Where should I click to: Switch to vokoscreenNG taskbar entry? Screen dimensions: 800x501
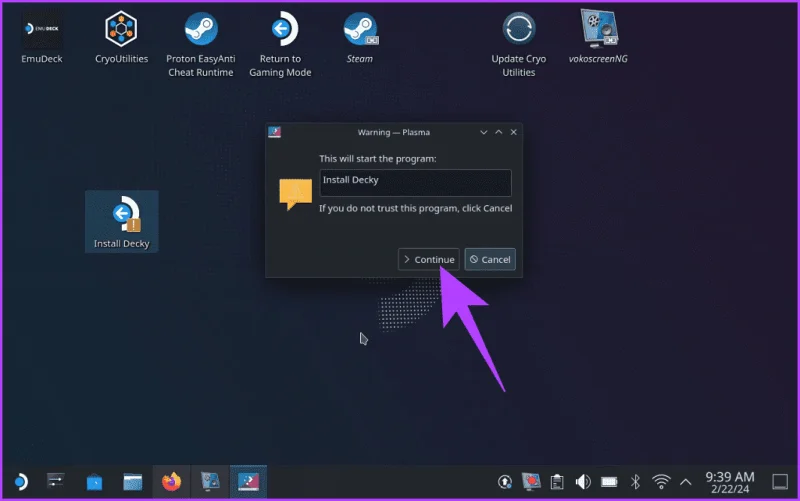(210, 482)
